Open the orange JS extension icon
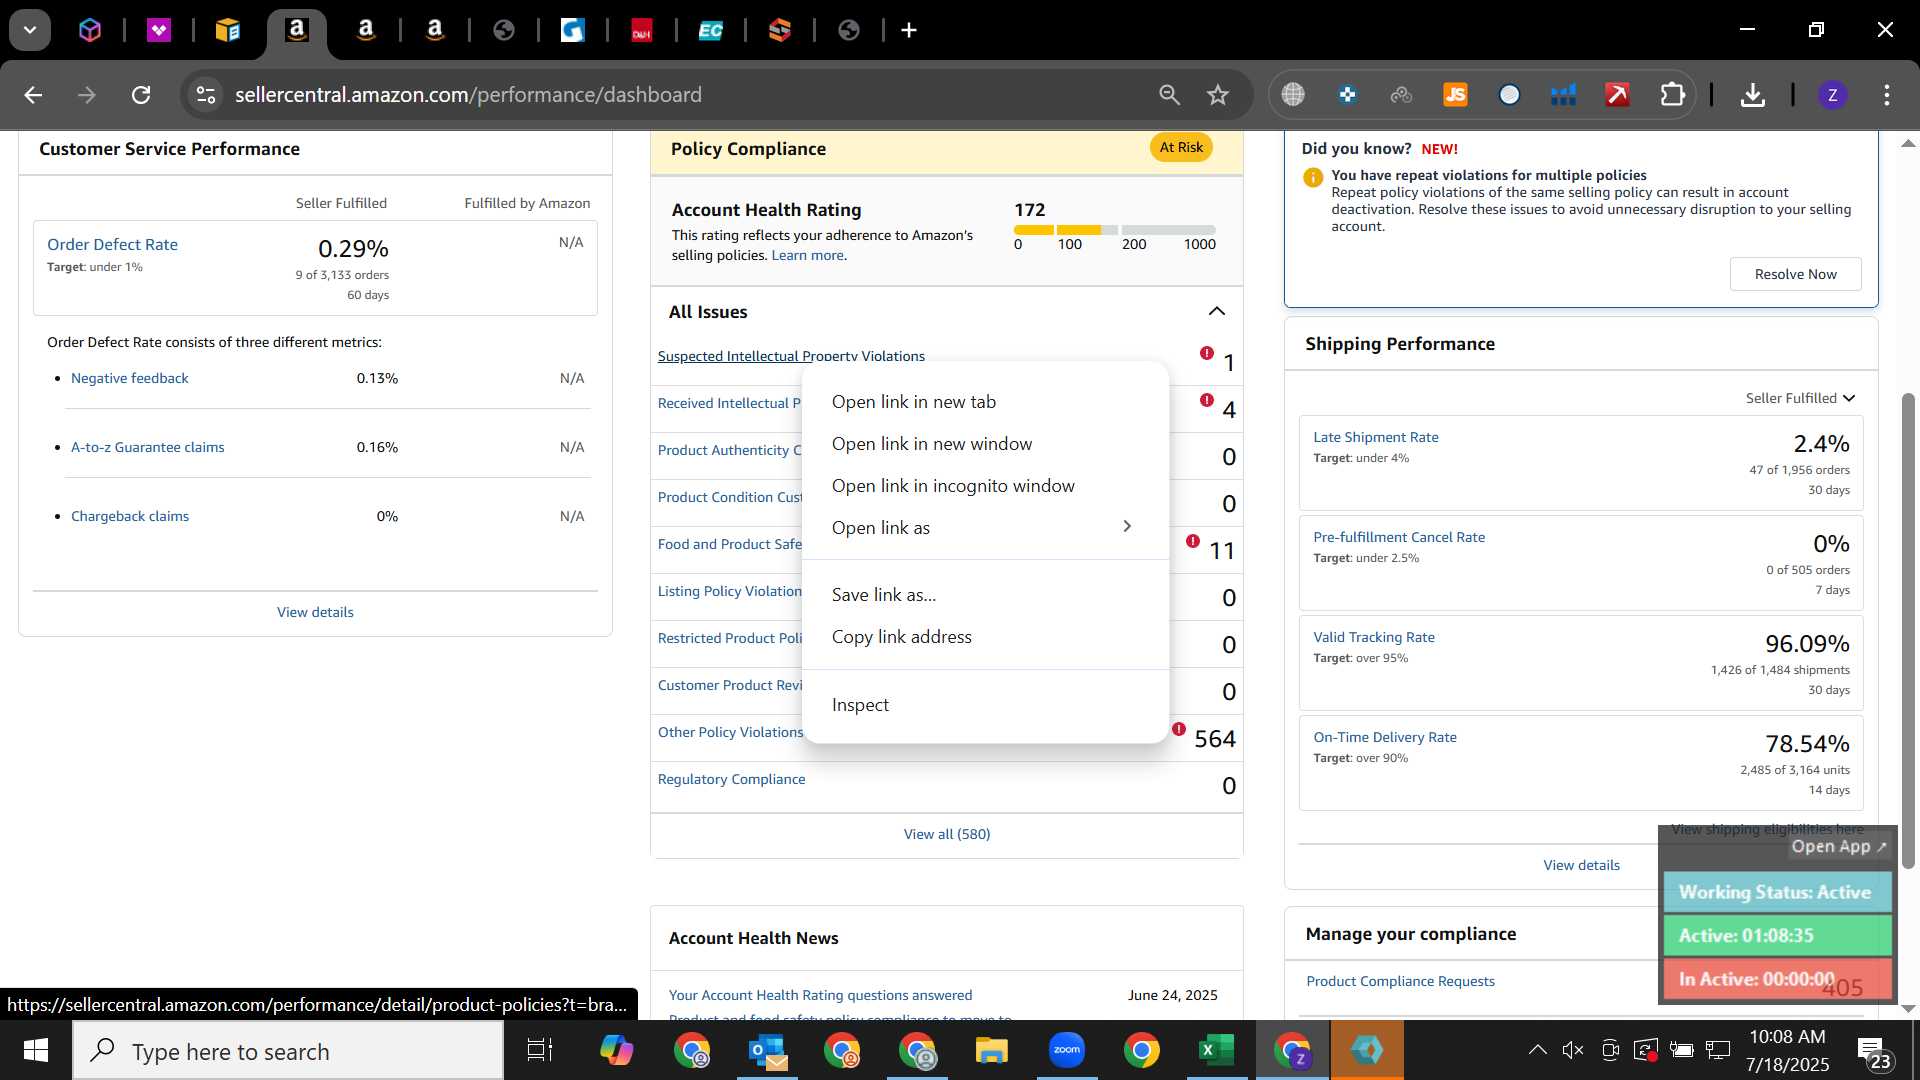The height and width of the screenshot is (1080, 1920). coord(1455,95)
